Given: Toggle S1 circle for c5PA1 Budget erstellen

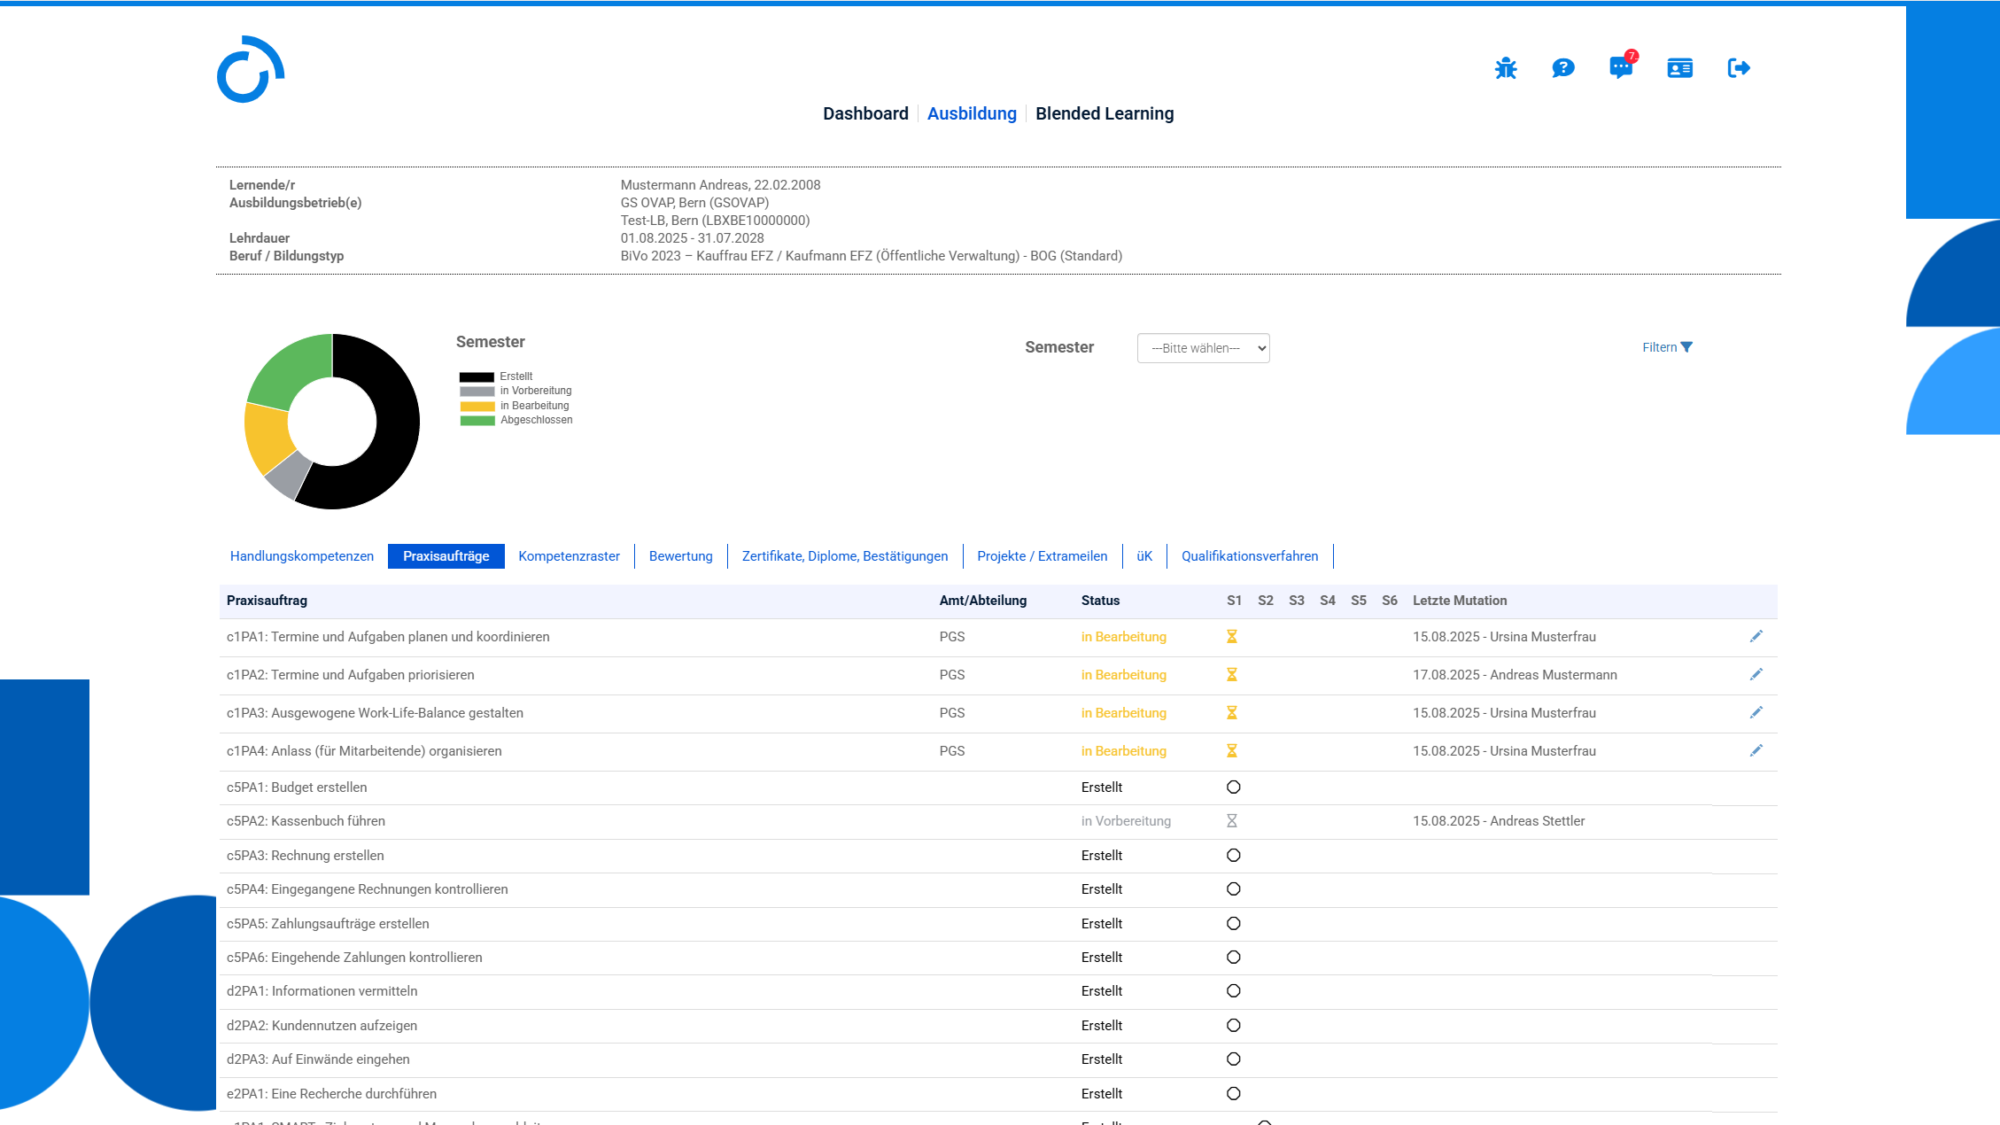Looking at the screenshot, I should [1233, 787].
